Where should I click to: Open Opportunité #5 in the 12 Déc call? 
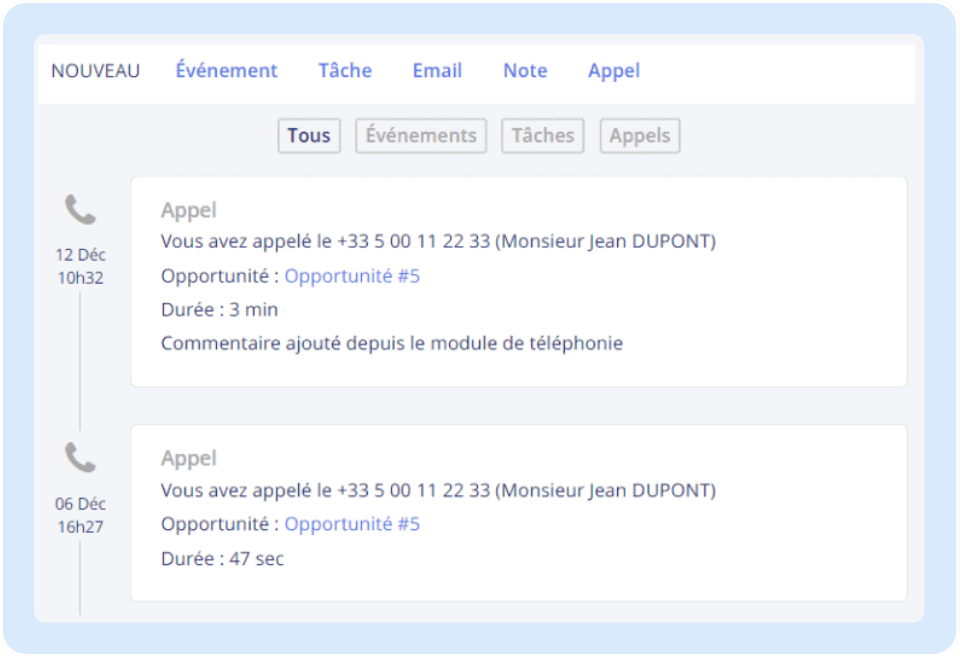352,276
